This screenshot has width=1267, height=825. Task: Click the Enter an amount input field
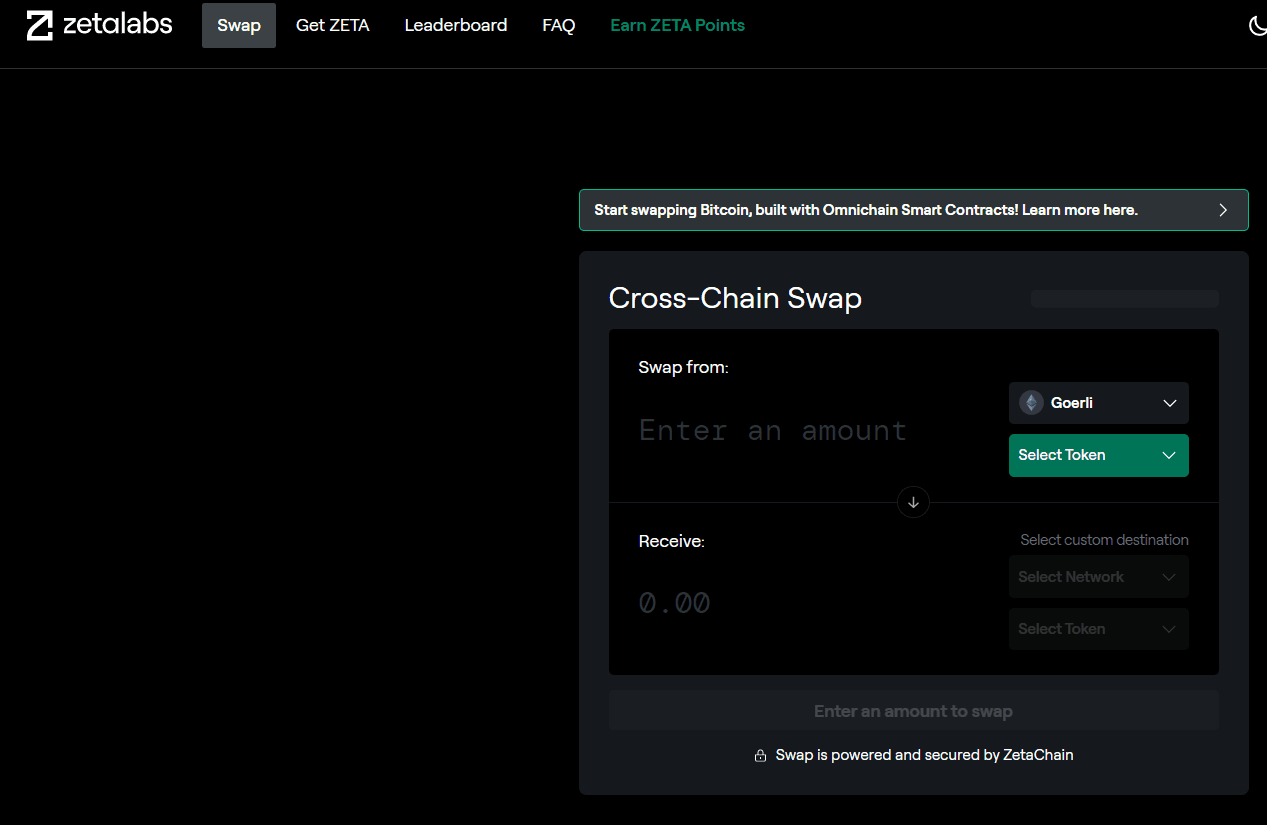[x=773, y=430]
